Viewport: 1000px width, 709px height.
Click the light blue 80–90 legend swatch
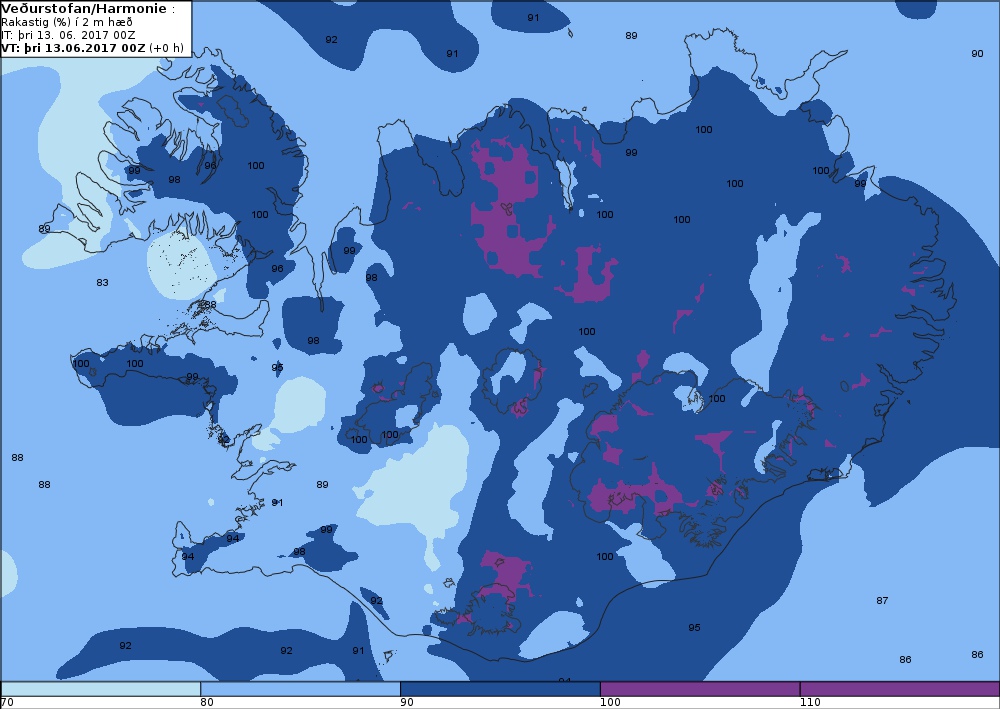300,689
